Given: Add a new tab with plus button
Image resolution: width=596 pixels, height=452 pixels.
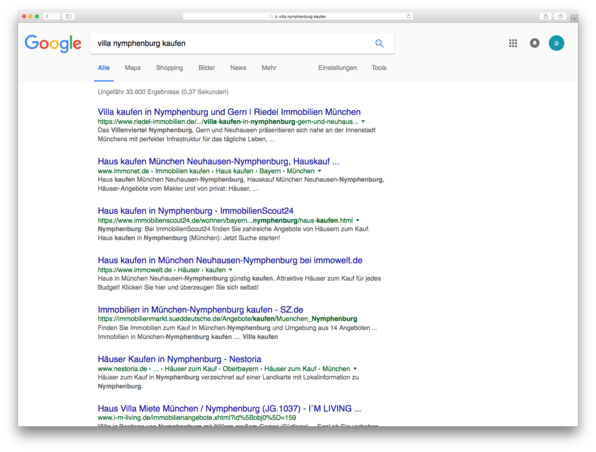Looking at the screenshot, I should click(x=574, y=18).
